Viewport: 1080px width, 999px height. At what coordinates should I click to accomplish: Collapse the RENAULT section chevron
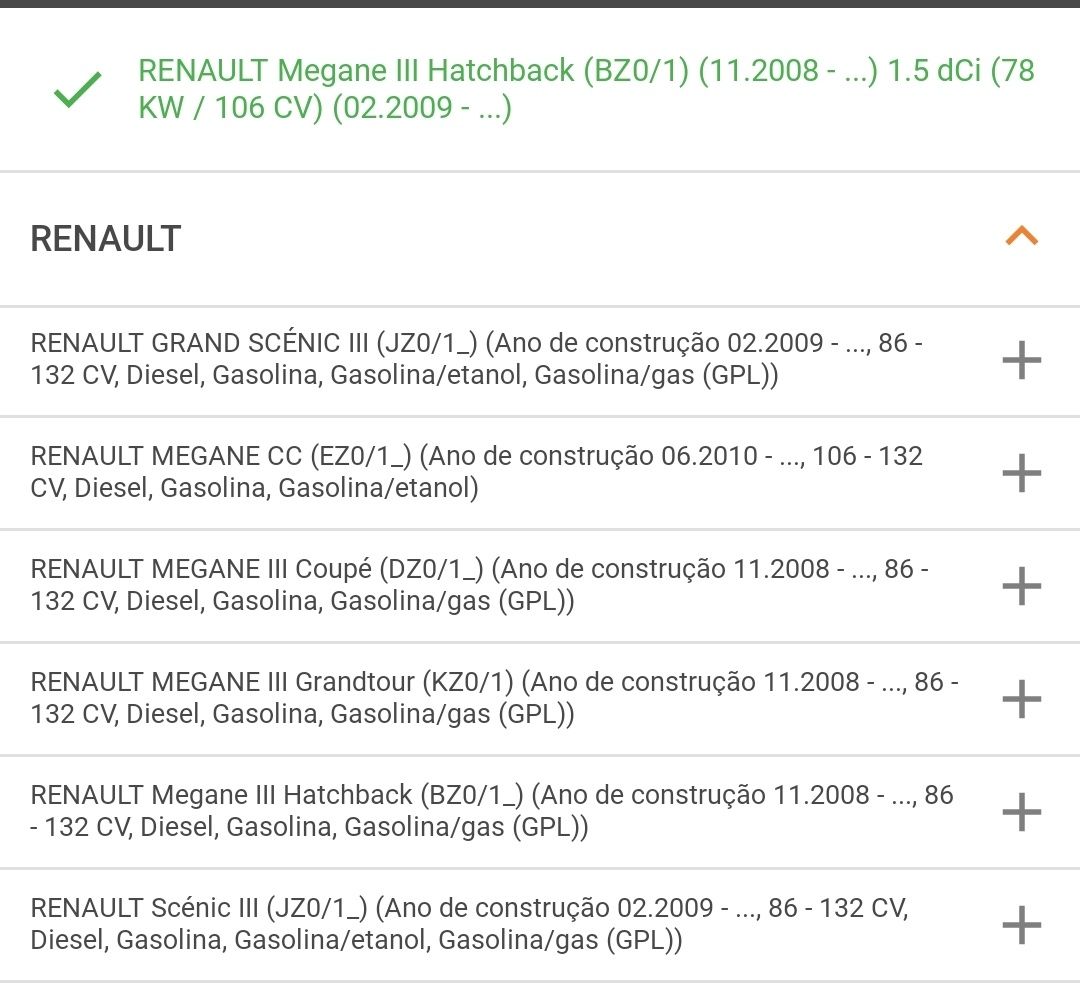coord(1021,236)
